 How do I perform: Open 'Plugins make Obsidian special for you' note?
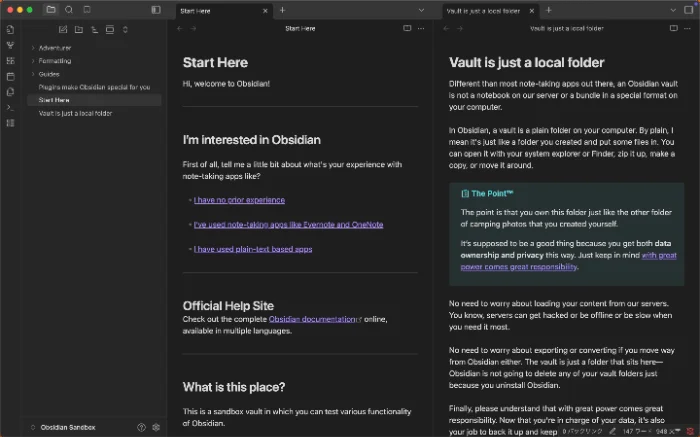(94, 87)
